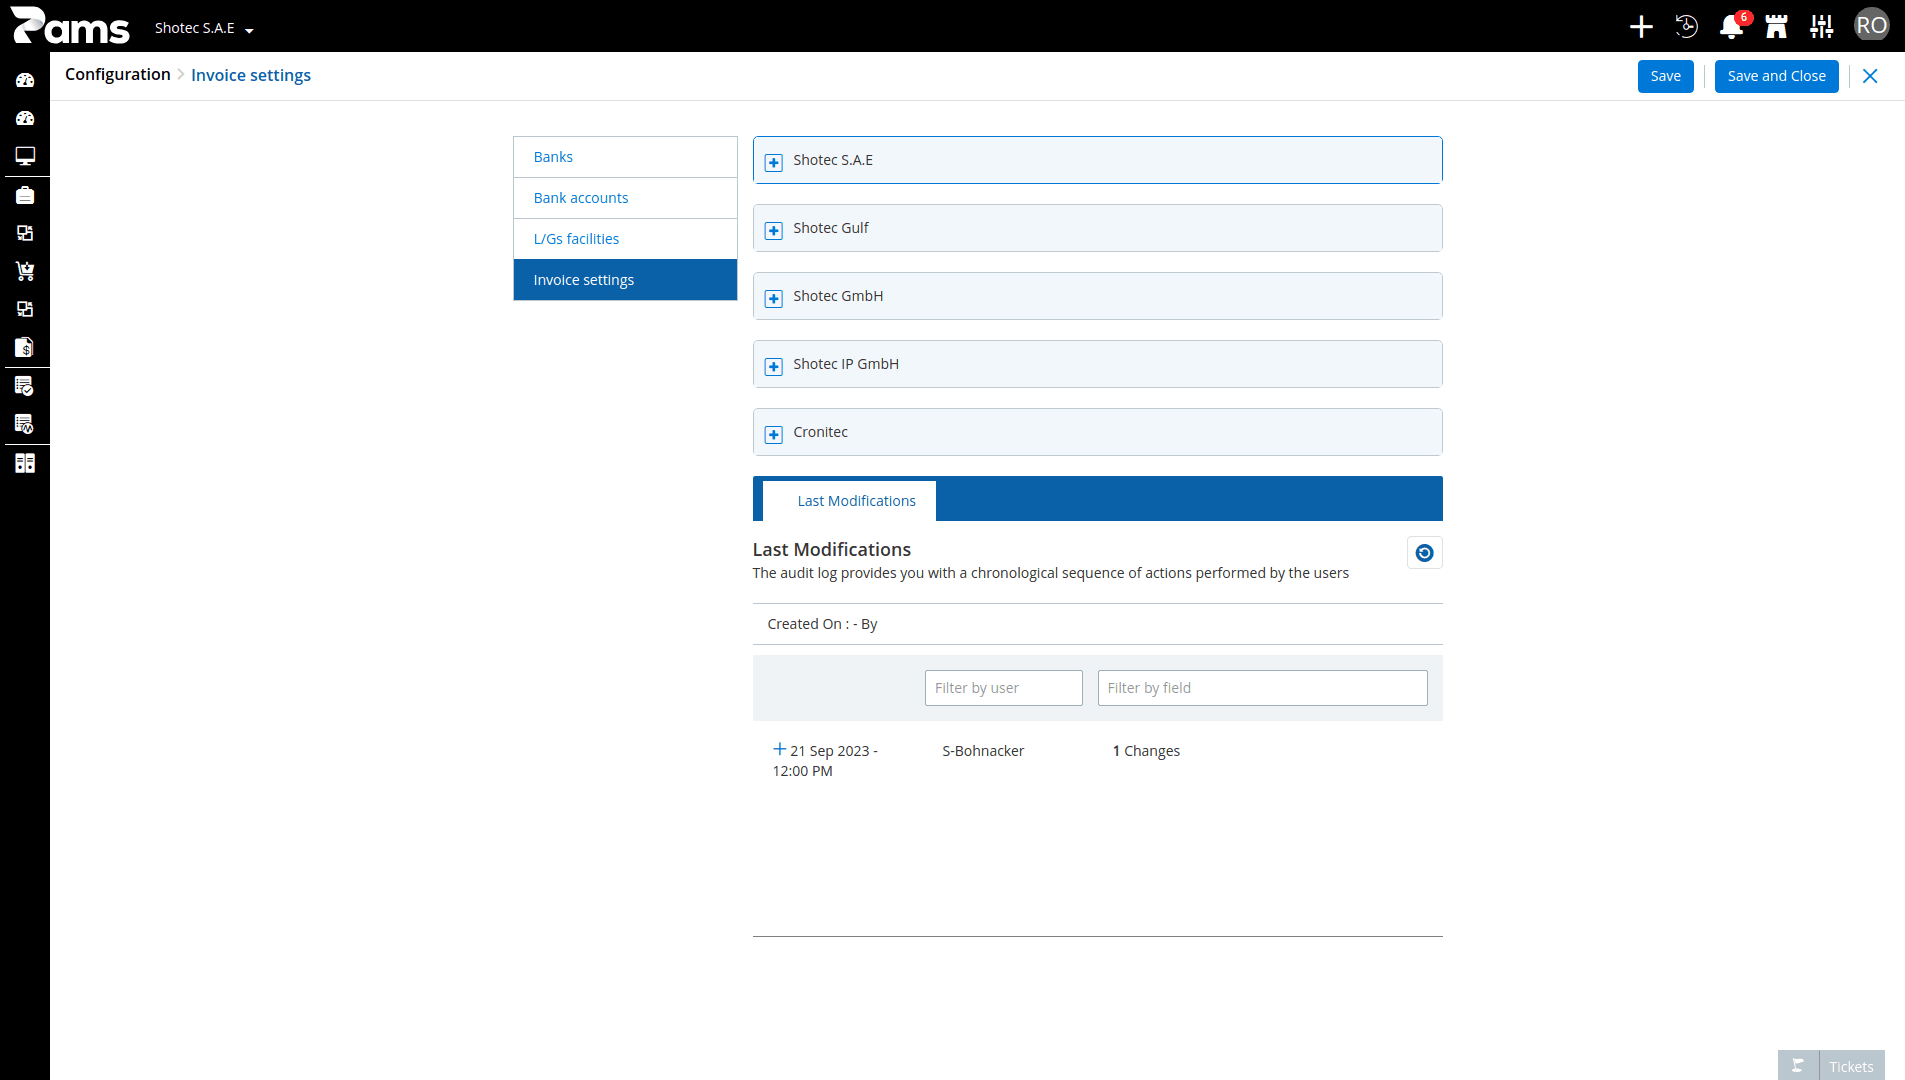Open the gauge icon directly above the monitor icon
Screen dimensions: 1905x1080
click(25, 118)
